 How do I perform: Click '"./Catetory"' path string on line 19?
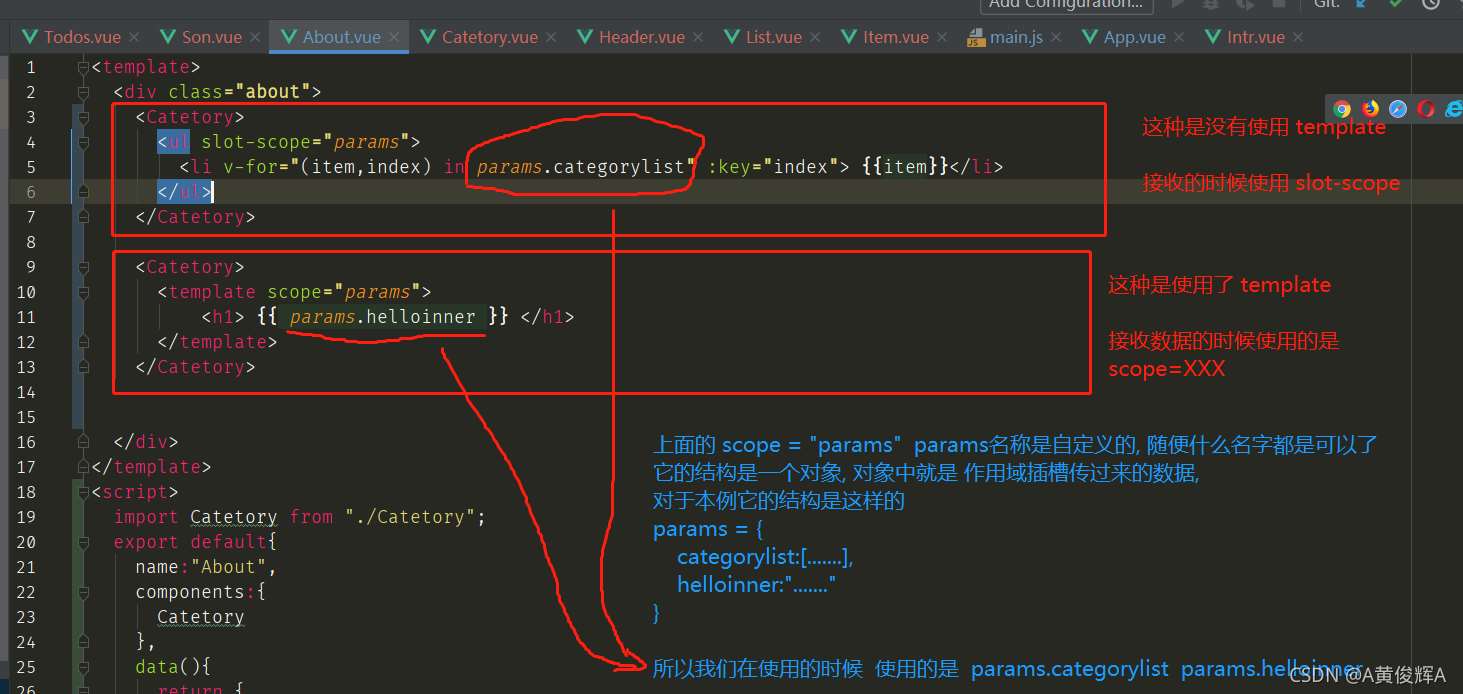[410, 517]
